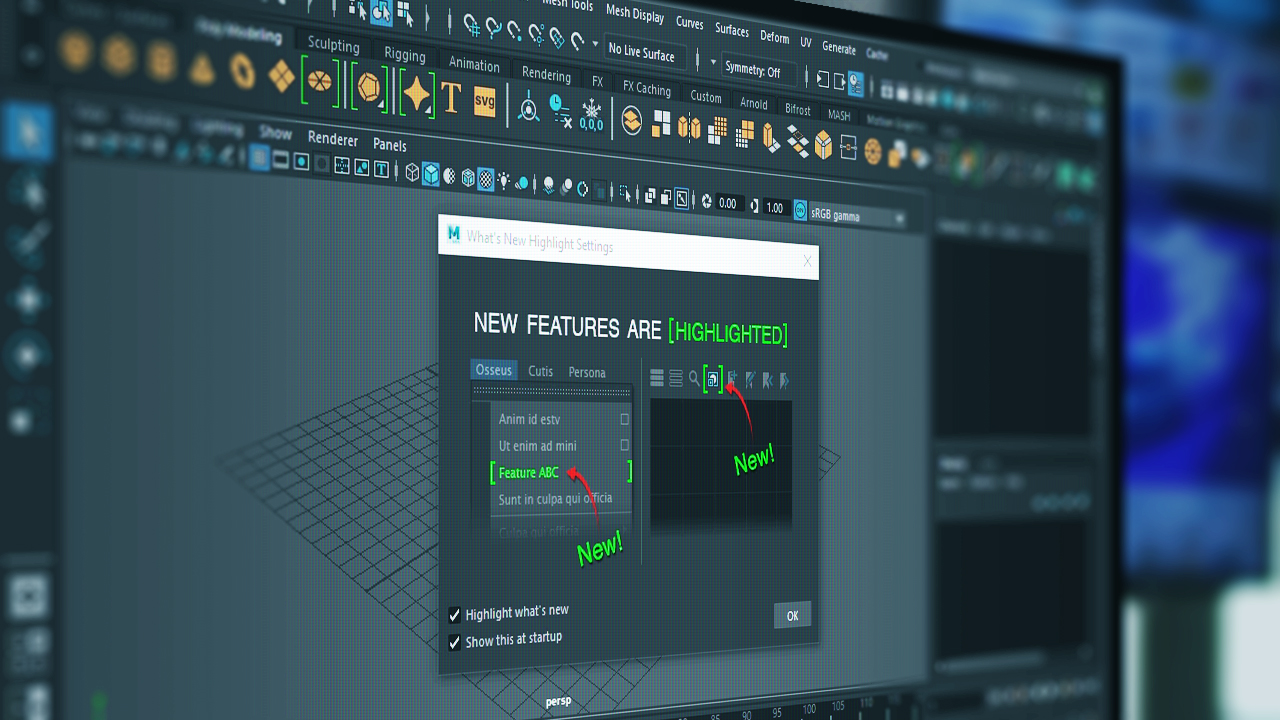Click the SVG tool shelf icon
The height and width of the screenshot is (720, 1280).
[x=485, y=102]
